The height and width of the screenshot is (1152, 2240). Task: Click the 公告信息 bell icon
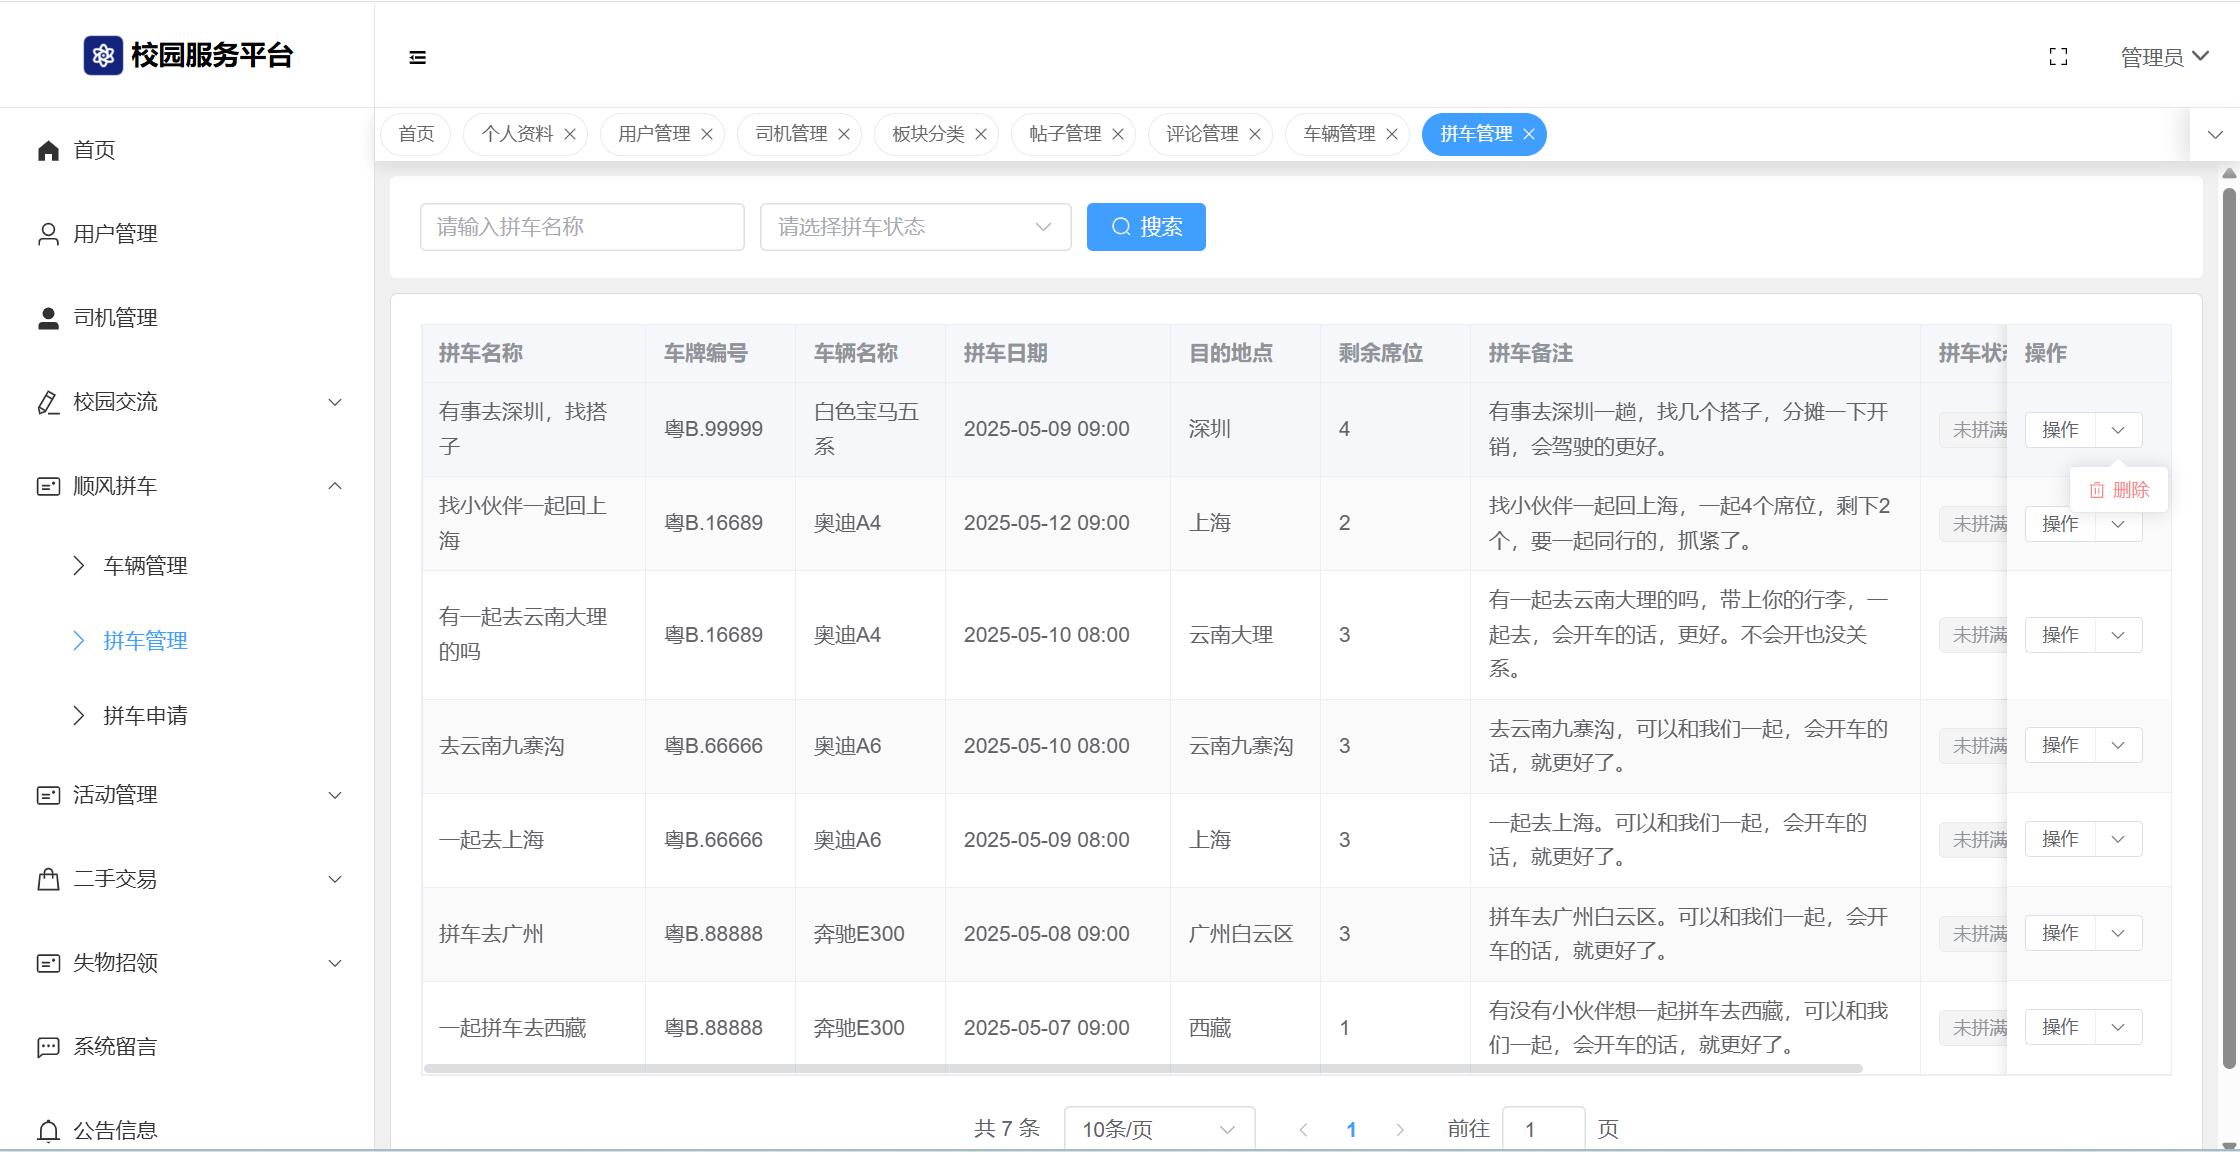point(48,1131)
